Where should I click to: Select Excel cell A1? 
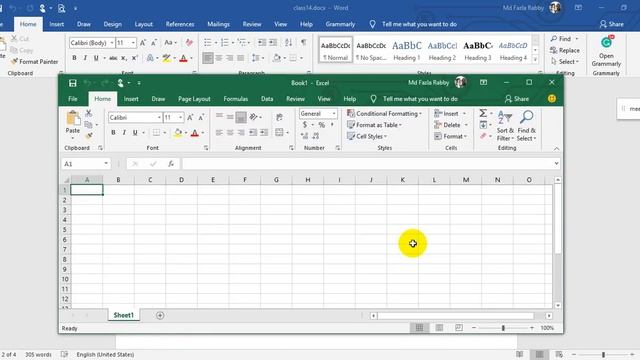point(87,190)
